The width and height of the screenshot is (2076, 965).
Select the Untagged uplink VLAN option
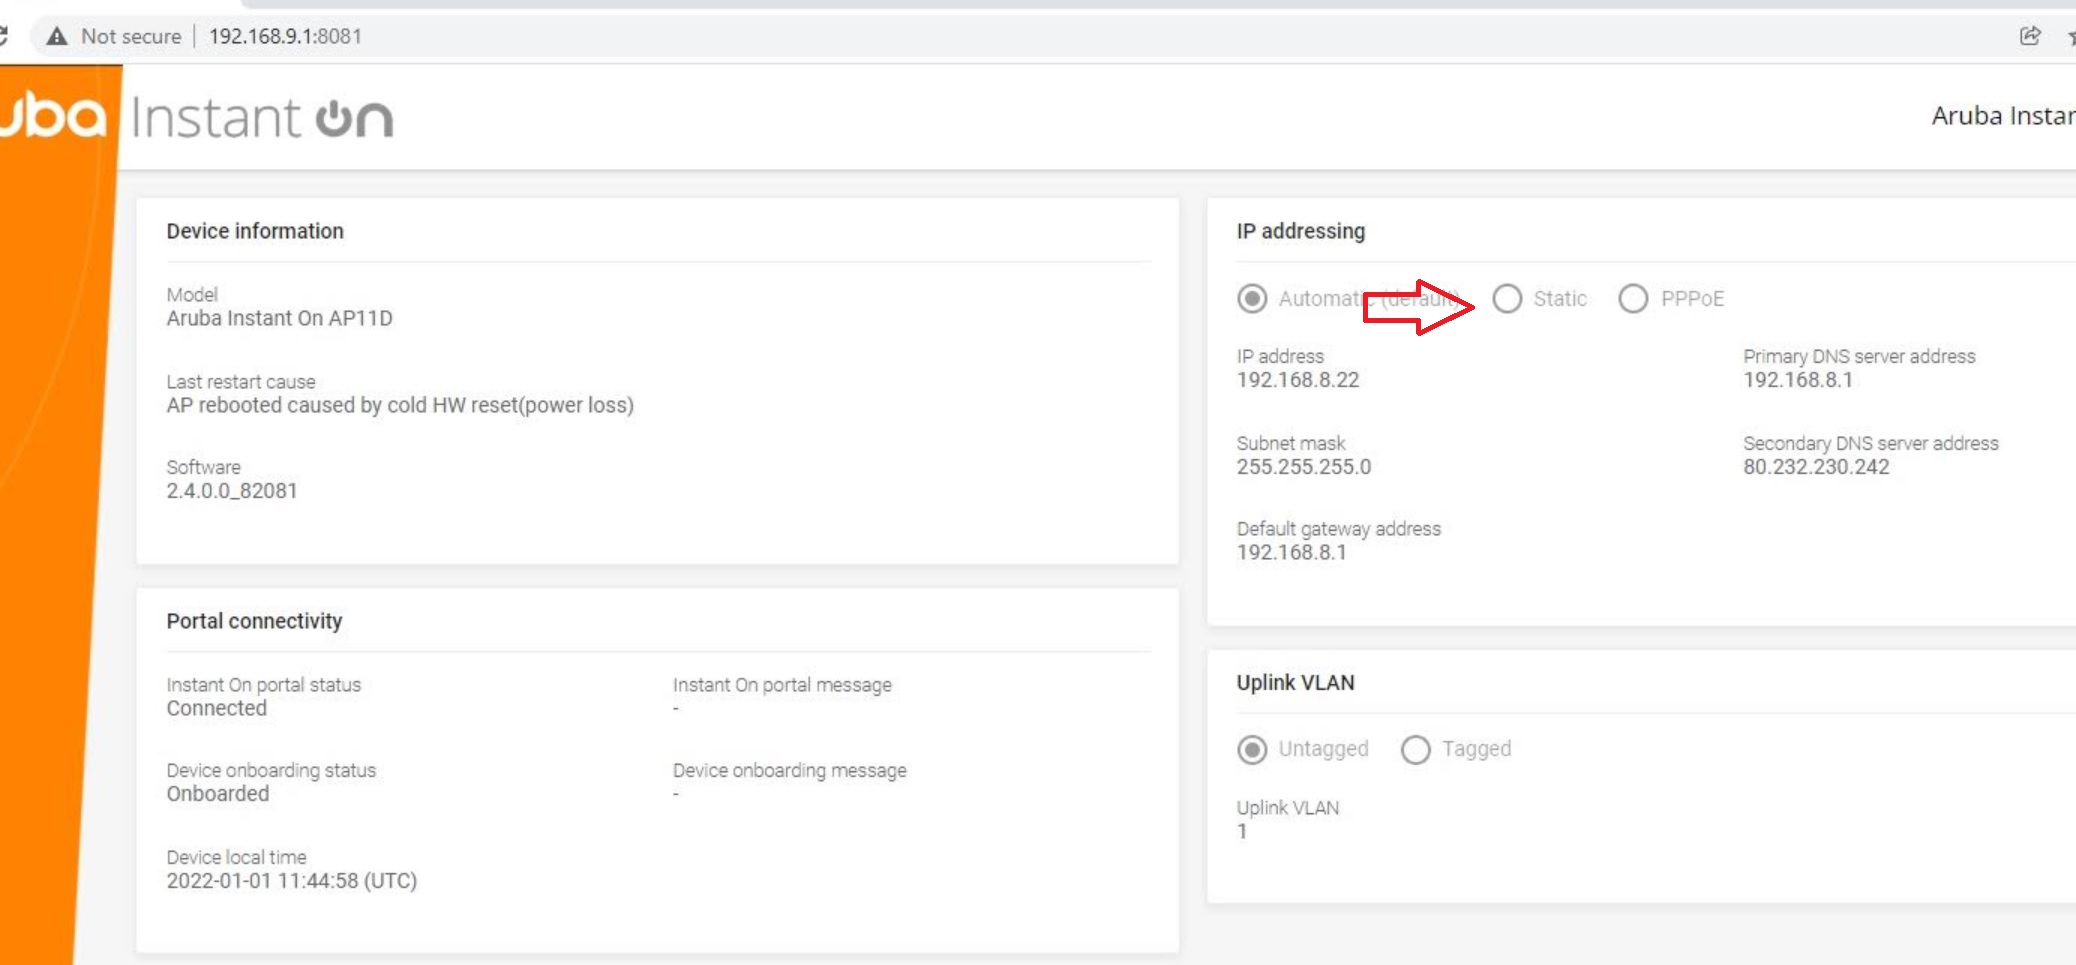tap(1251, 749)
